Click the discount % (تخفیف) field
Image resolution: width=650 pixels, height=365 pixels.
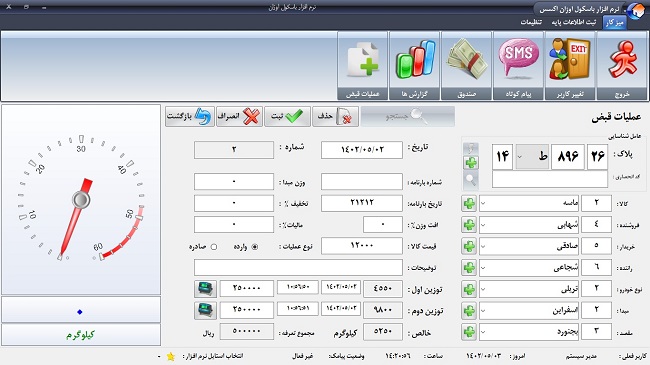click(x=234, y=203)
